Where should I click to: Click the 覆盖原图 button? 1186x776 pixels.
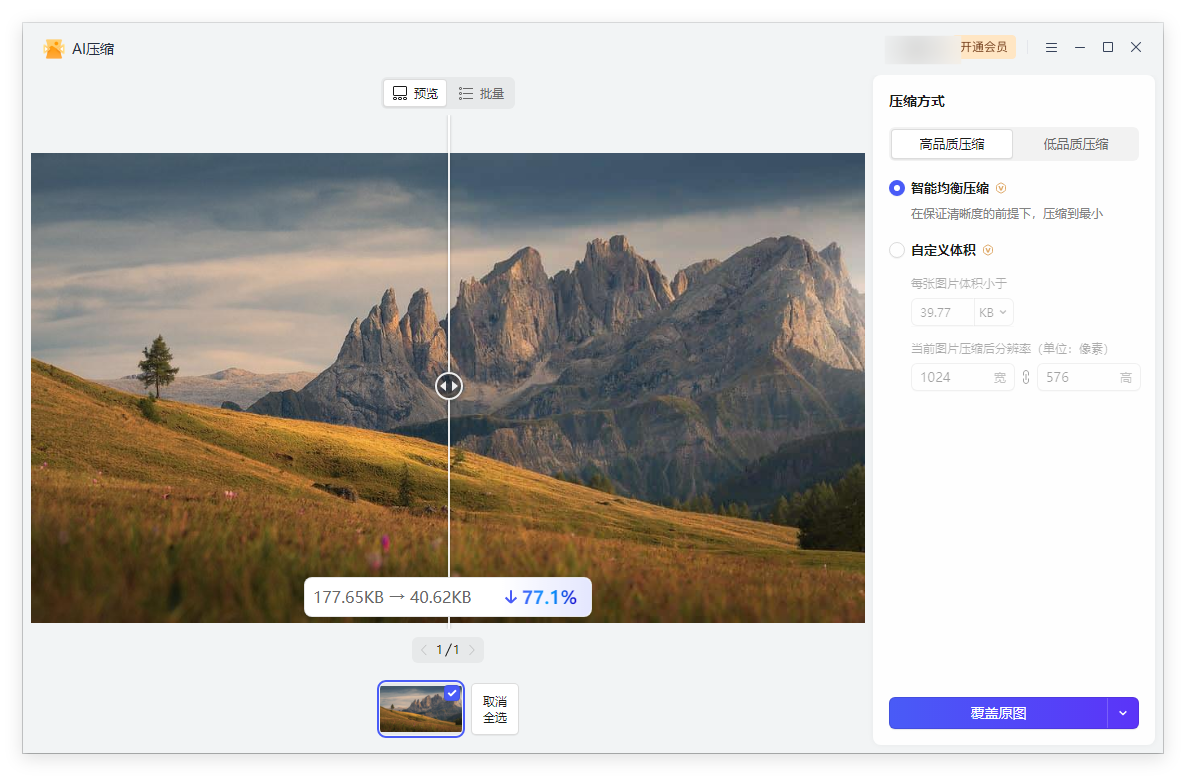pos(998,713)
